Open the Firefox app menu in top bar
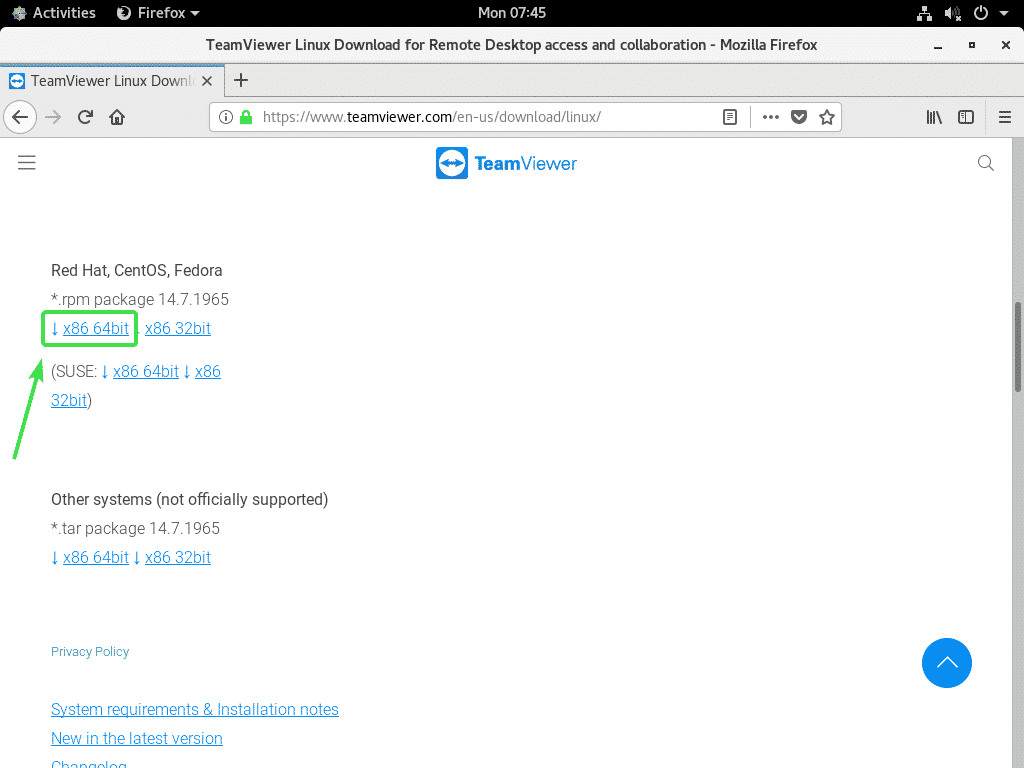The height and width of the screenshot is (768, 1024). [158, 13]
